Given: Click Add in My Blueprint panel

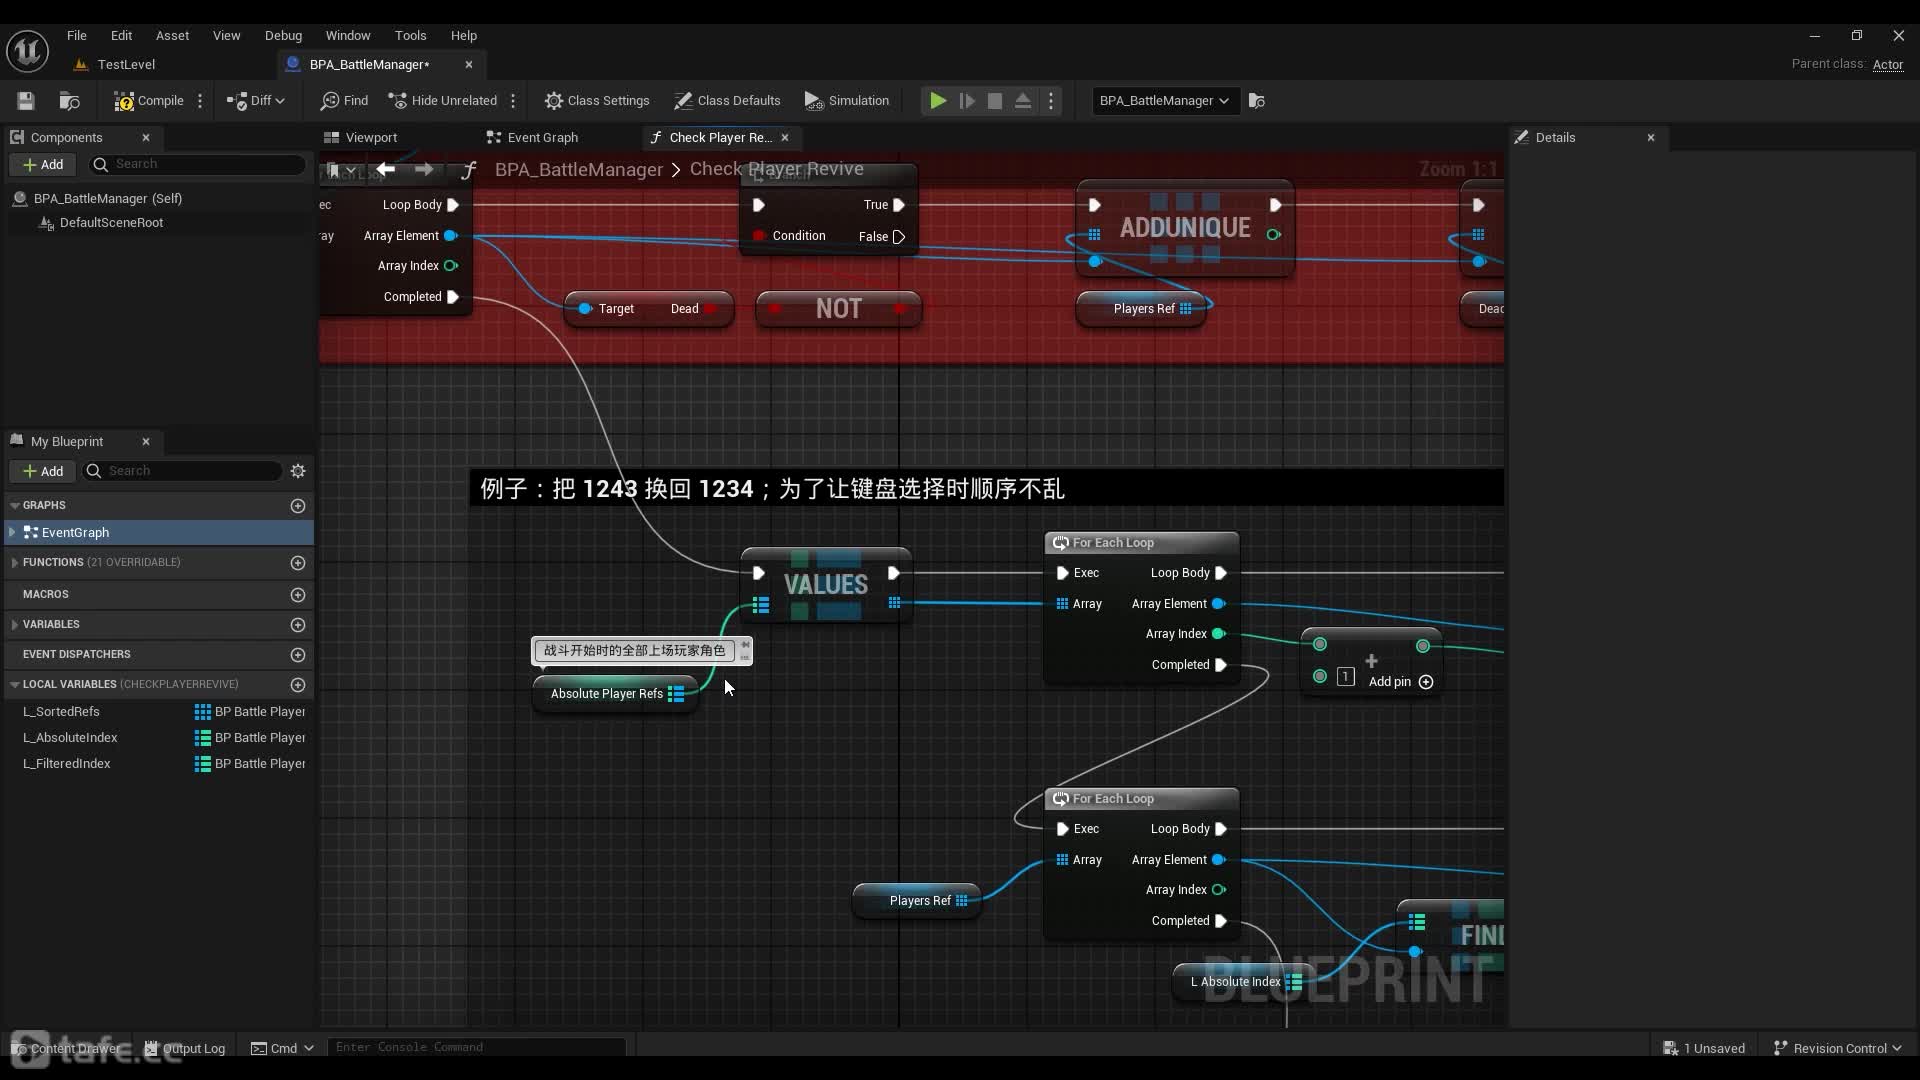Looking at the screenshot, I should (42, 471).
